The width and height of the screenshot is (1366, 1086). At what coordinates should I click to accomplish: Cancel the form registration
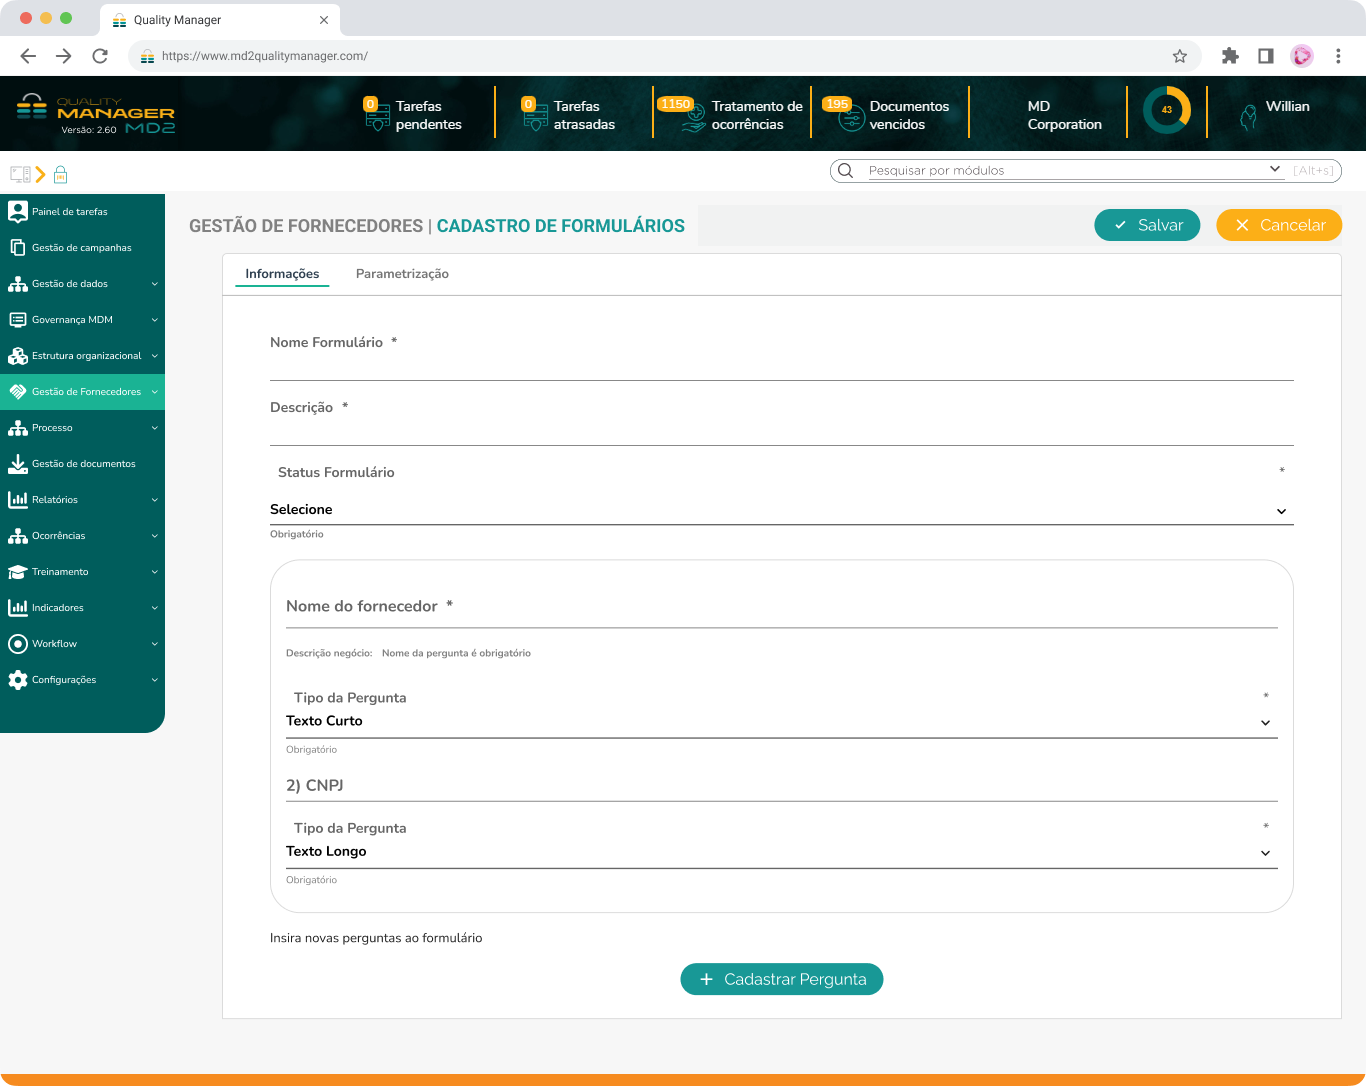click(1279, 225)
